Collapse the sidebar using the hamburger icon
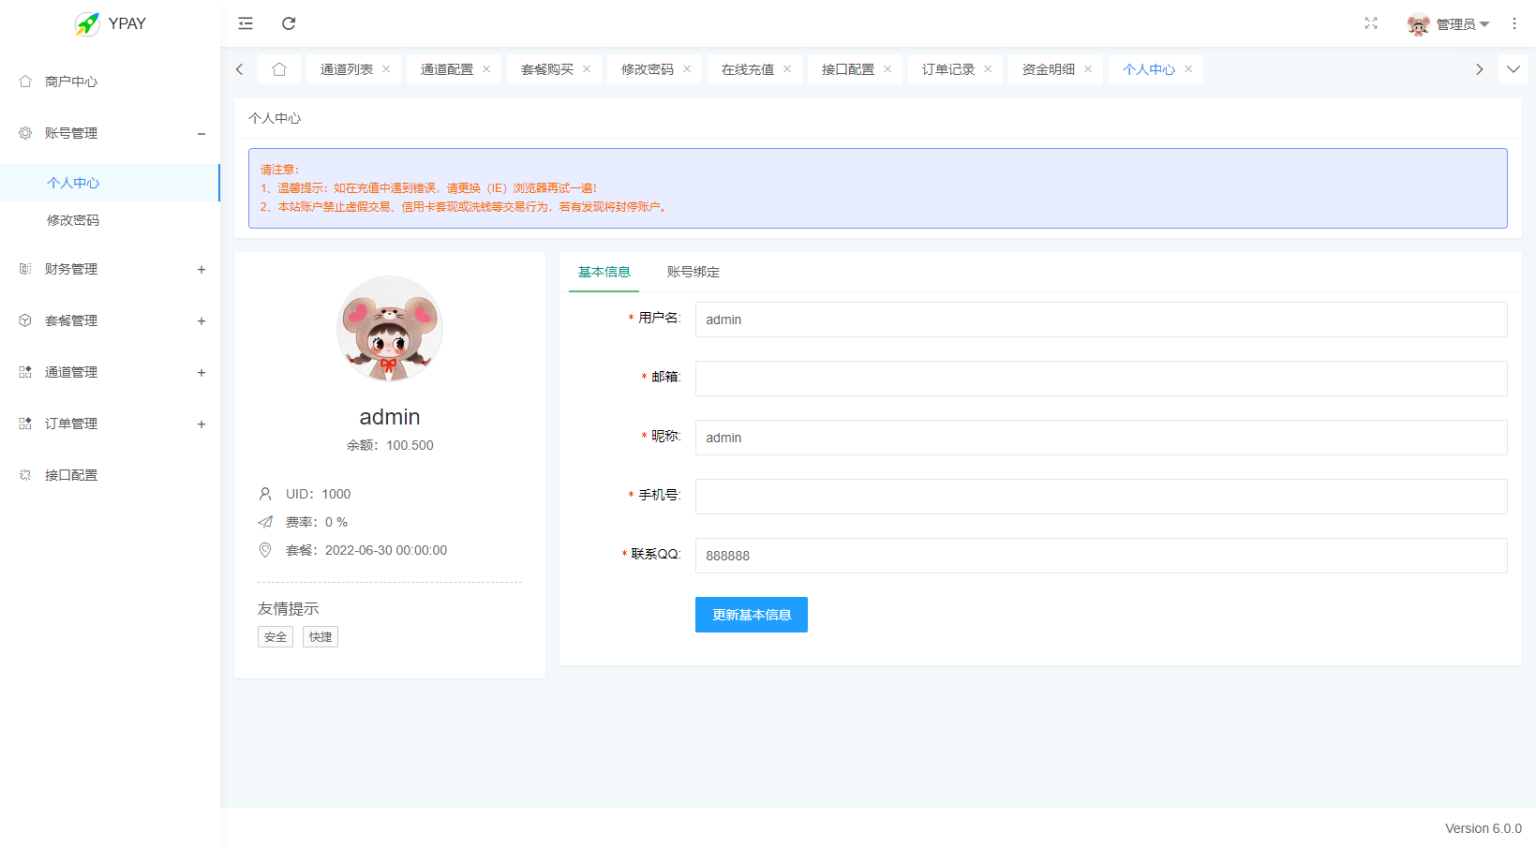The height and width of the screenshot is (848, 1536). (x=245, y=23)
